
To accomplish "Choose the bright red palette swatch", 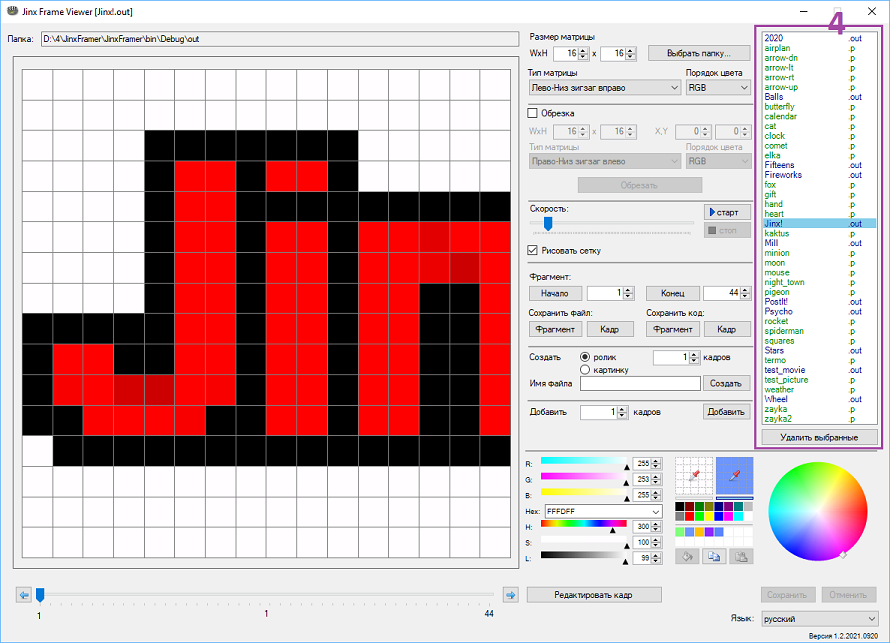I will pyautogui.click(x=689, y=516).
